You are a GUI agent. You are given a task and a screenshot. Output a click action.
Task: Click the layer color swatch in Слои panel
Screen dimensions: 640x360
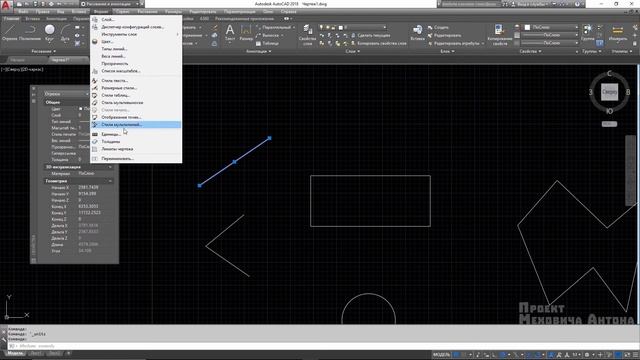click(x=340, y=27)
